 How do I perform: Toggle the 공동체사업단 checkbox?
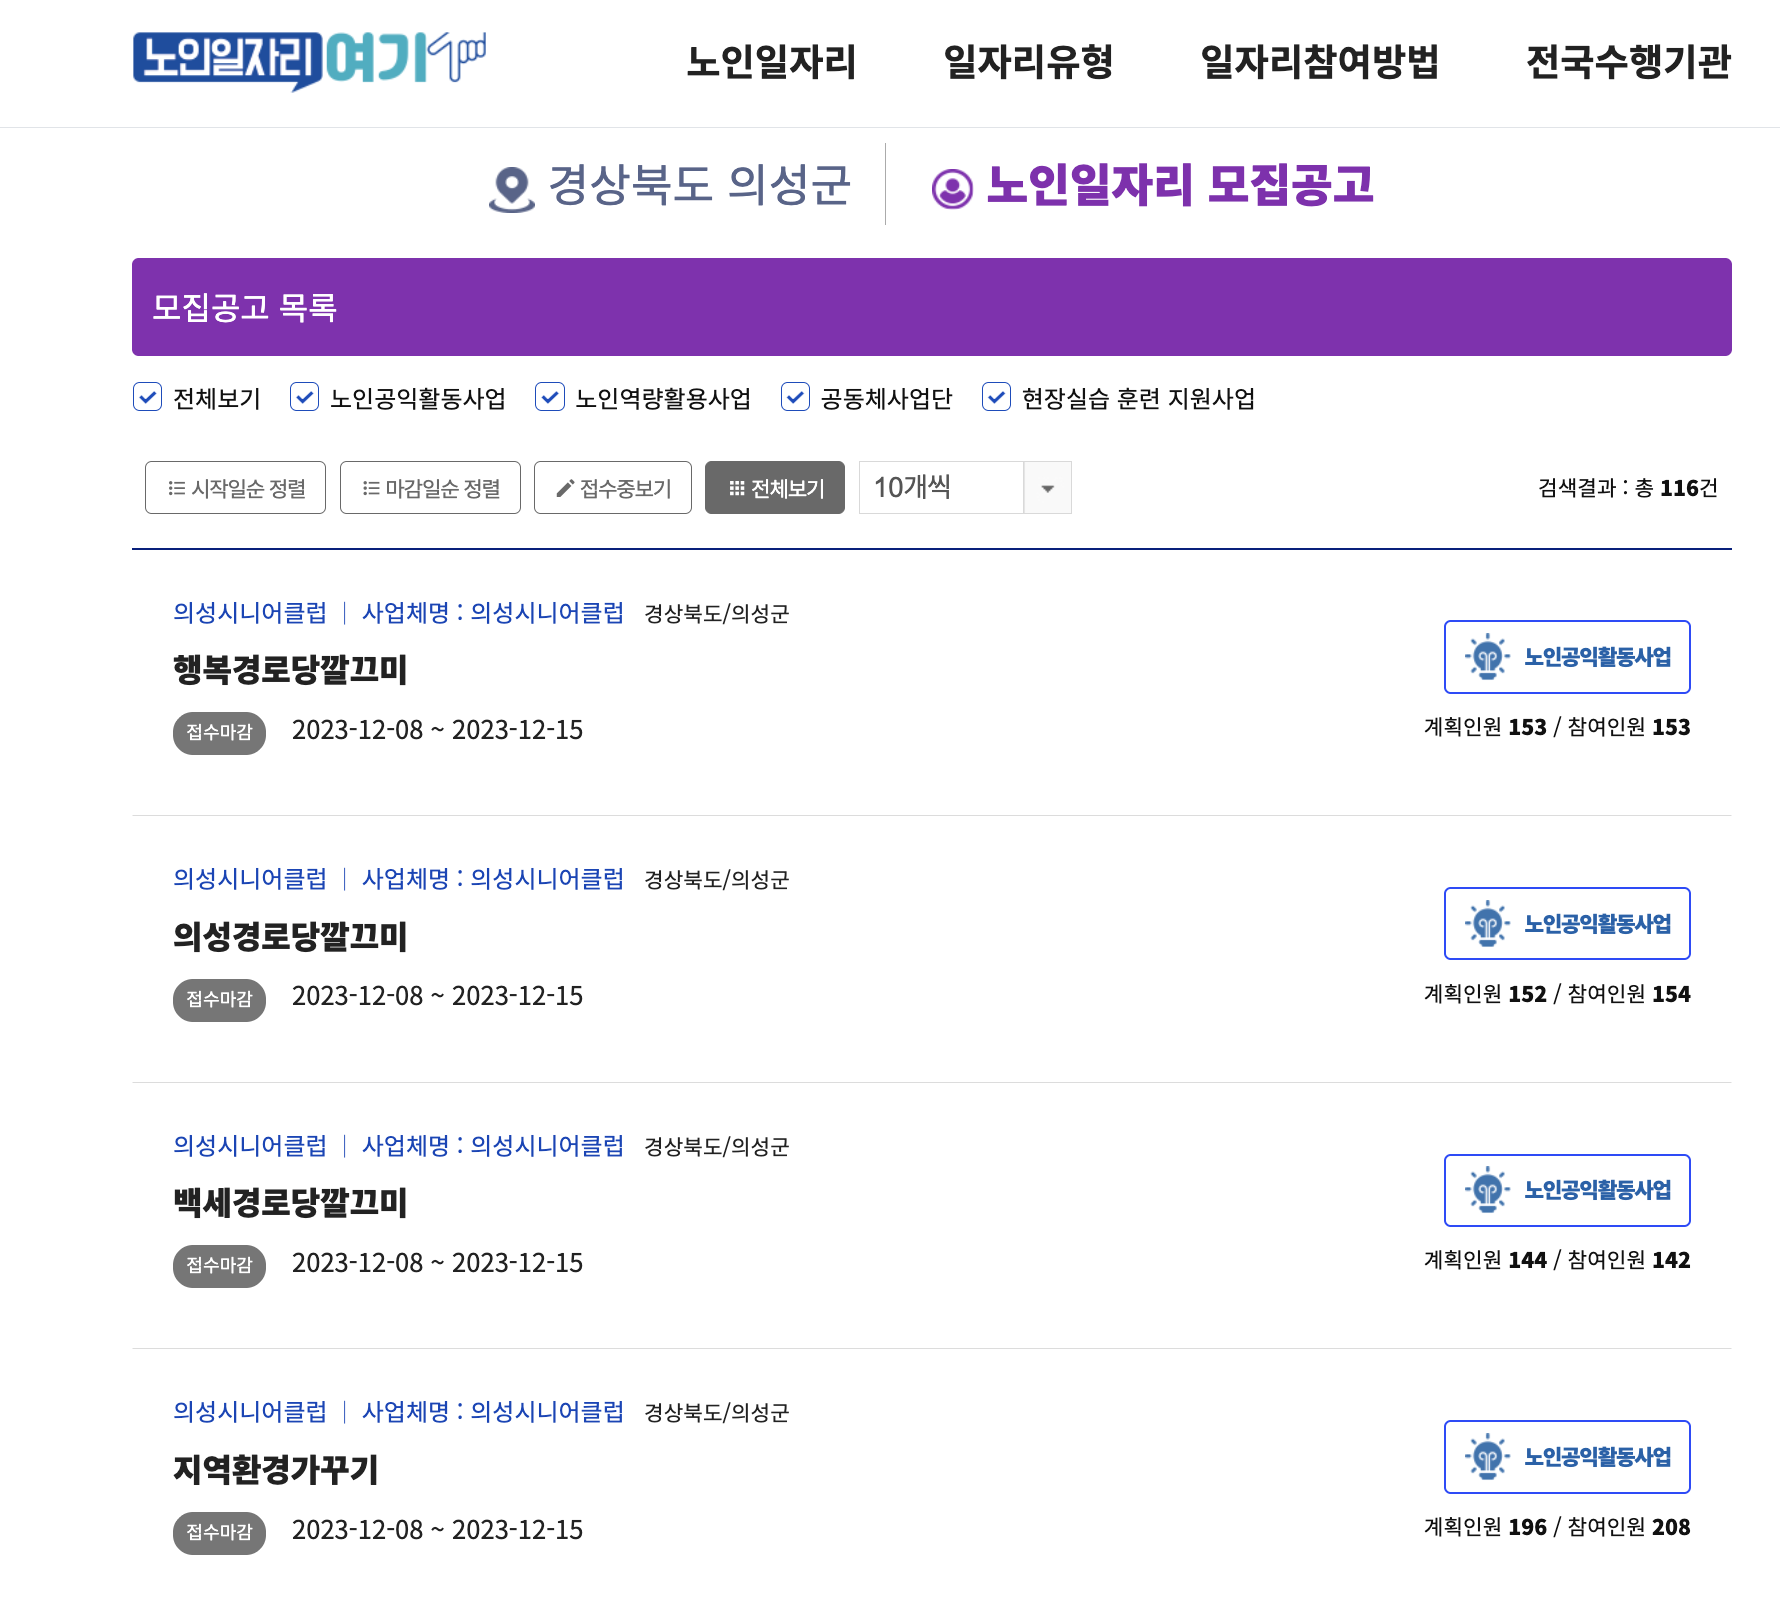click(x=795, y=397)
